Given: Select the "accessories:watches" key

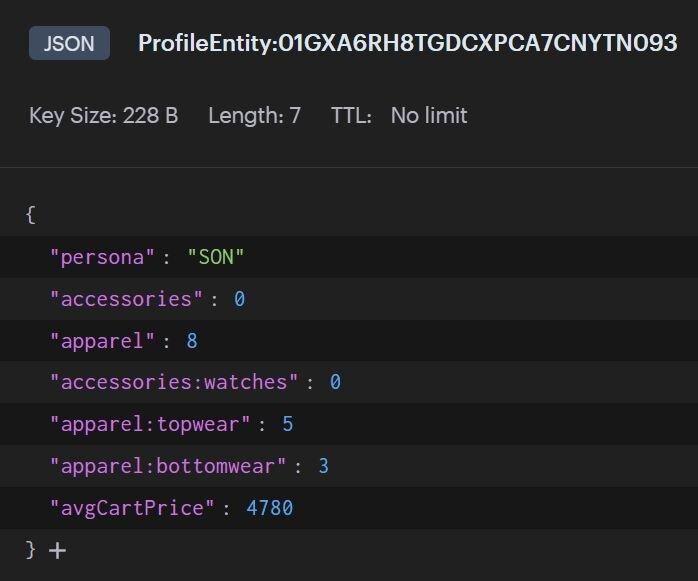Looking at the screenshot, I should (x=174, y=382).
